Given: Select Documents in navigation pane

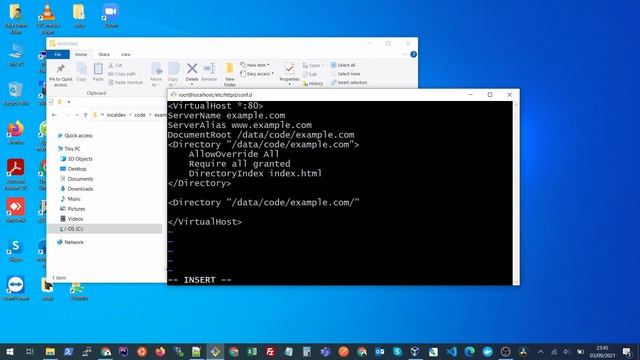Looking at the screenshot, I should click(x=77, y=179).
